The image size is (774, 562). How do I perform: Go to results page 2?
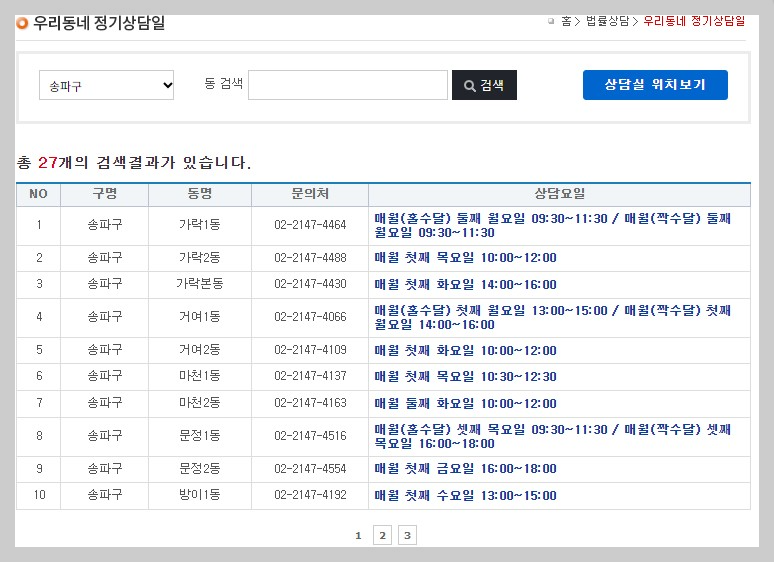coord(382,535)
